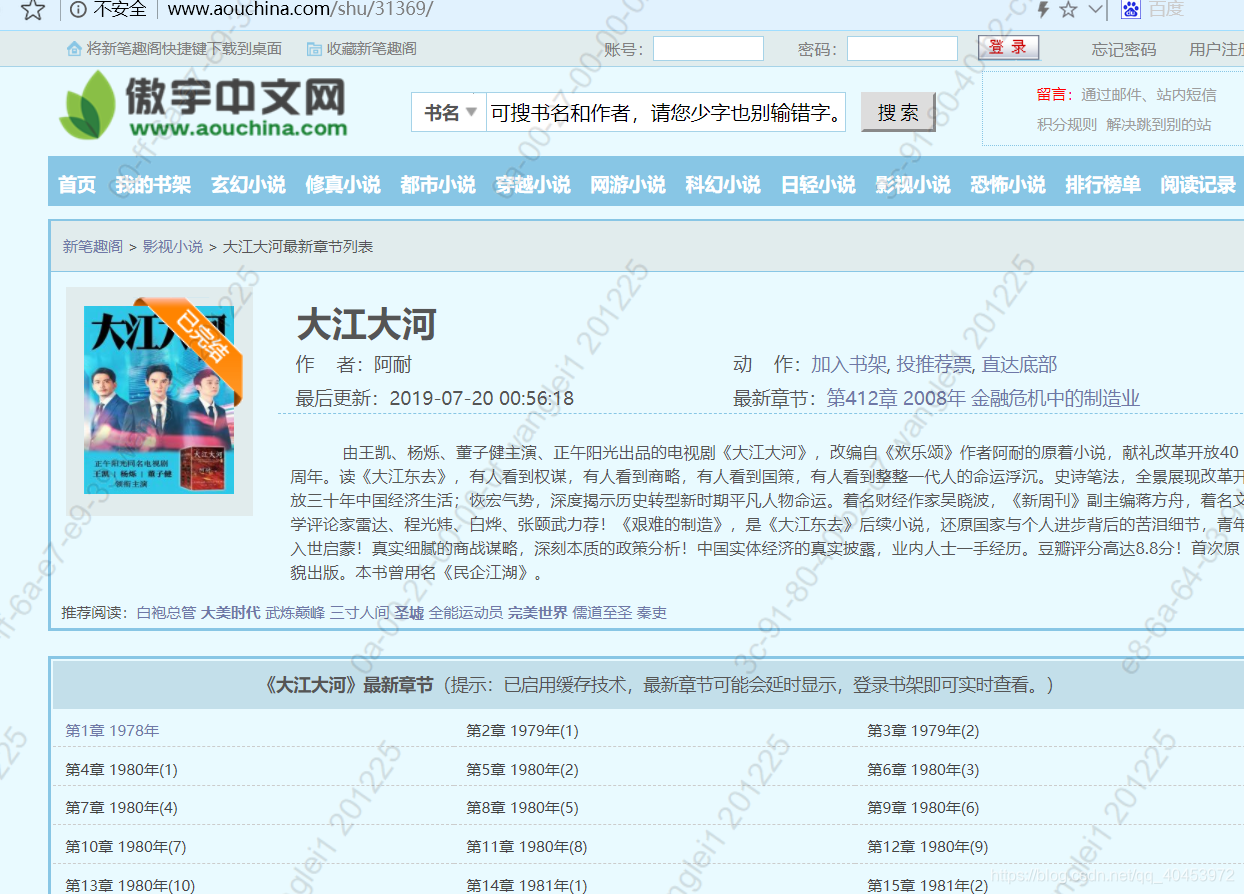Click the 直达底部 link
Screen dimensions: 1244x894
coord(1019,364)
